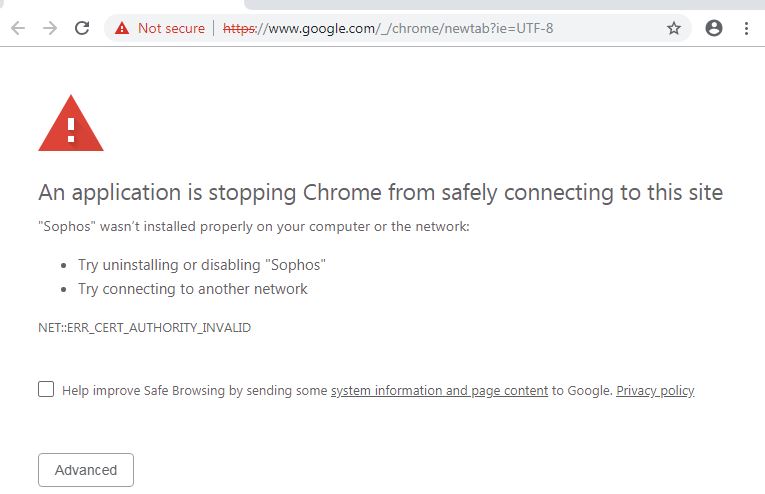Click "Try uninstalling or disabling Sophos" bullet
Screen dimensions: 765x494
coord(202,265)
